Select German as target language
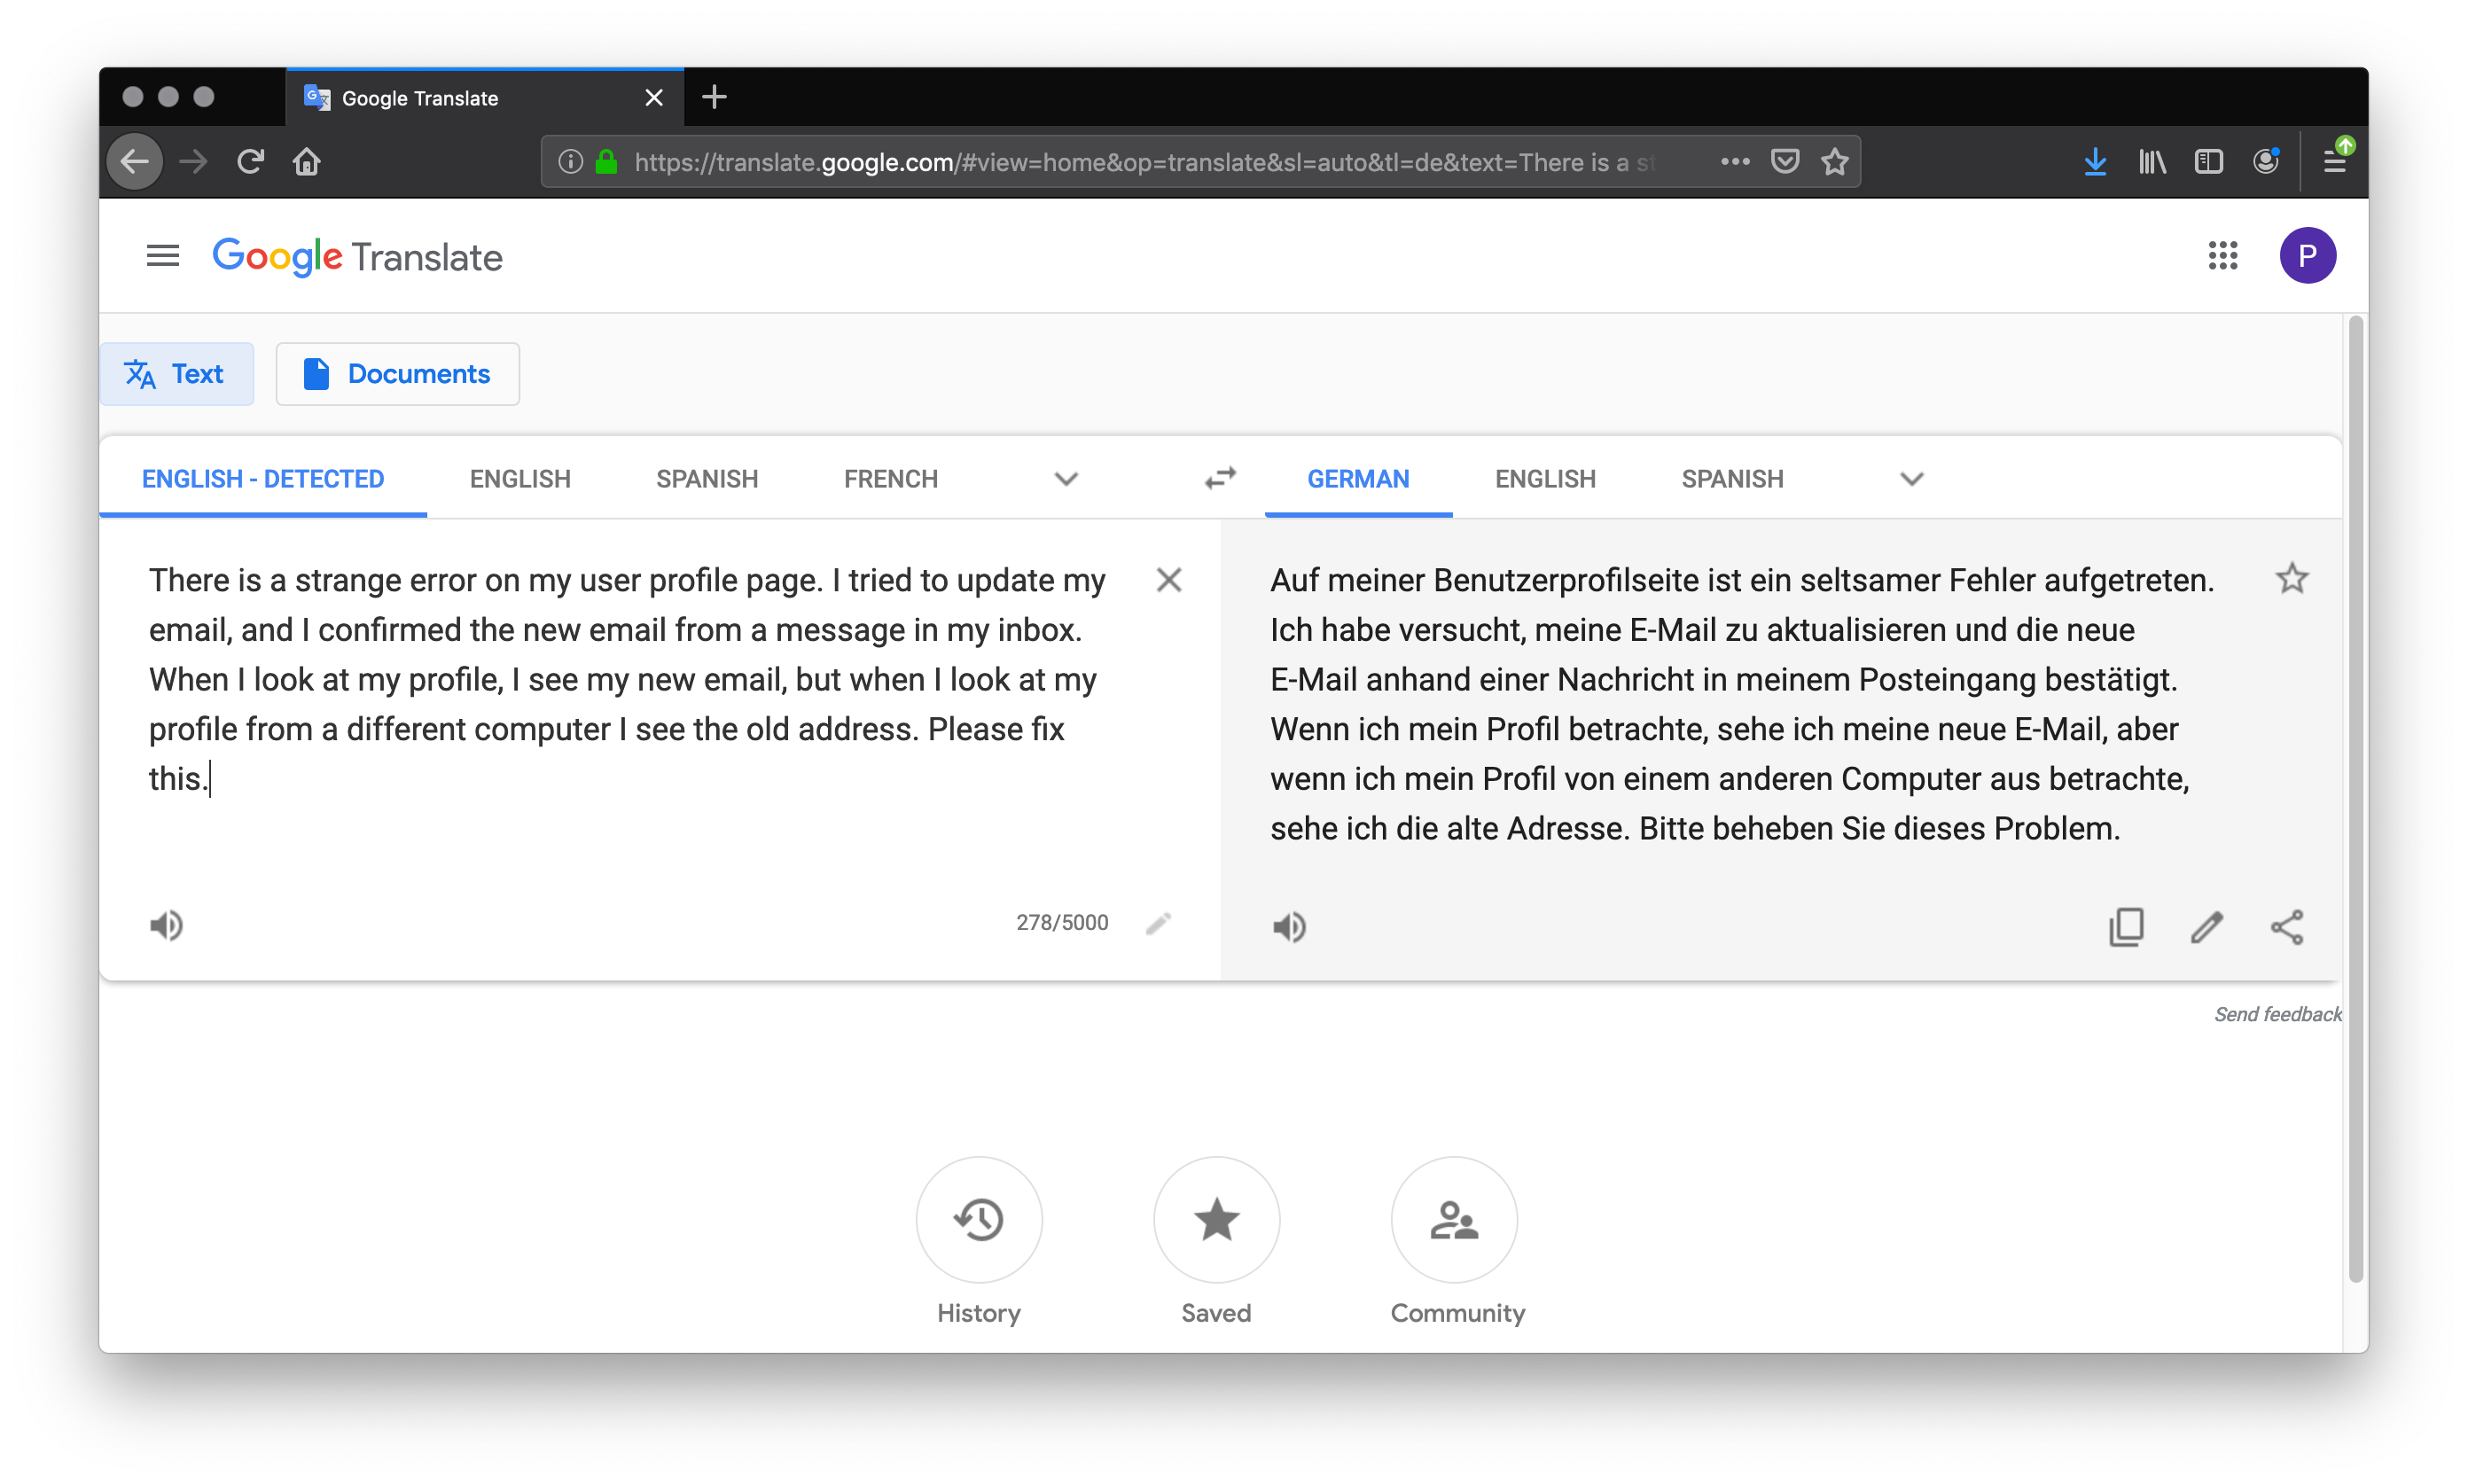The image size is (2468, 1484). click(x=1358, y=478)
